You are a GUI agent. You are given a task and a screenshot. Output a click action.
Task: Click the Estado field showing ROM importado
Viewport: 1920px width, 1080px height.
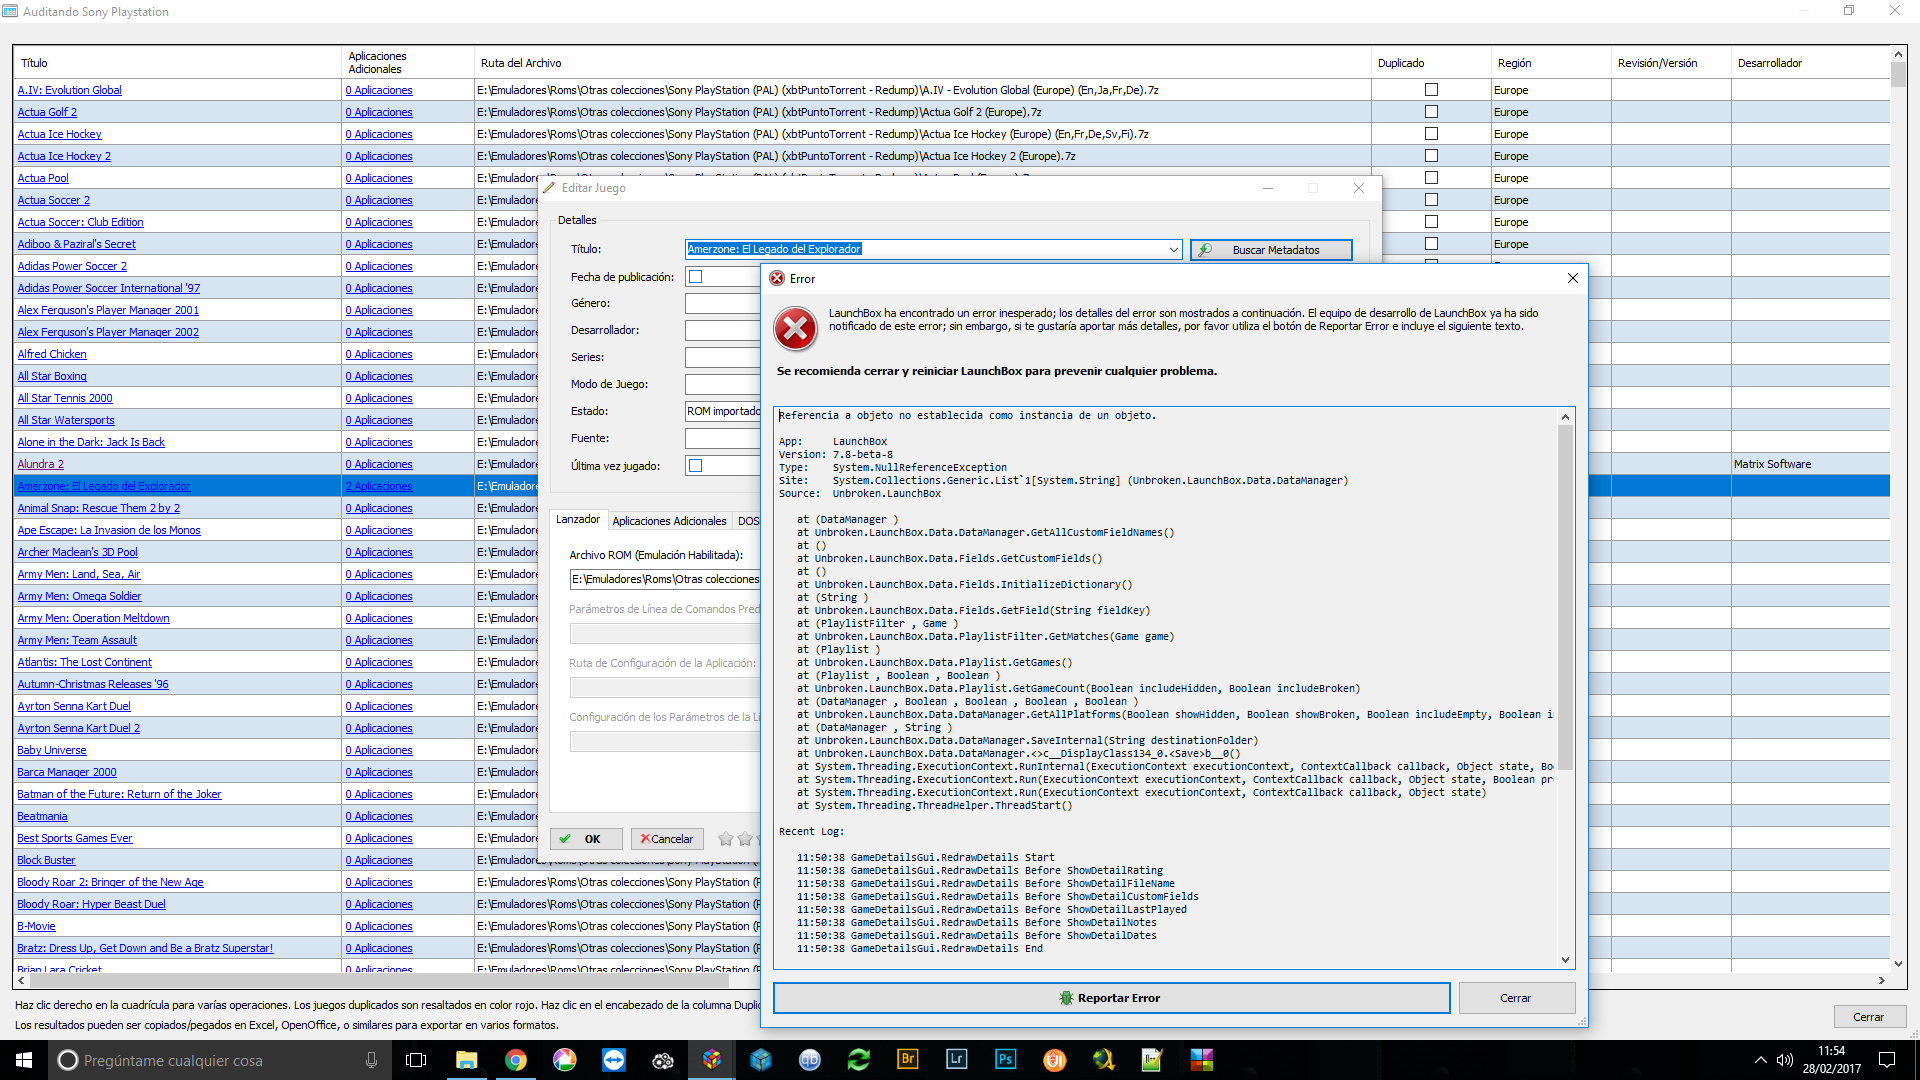click(x=723, y=411)
